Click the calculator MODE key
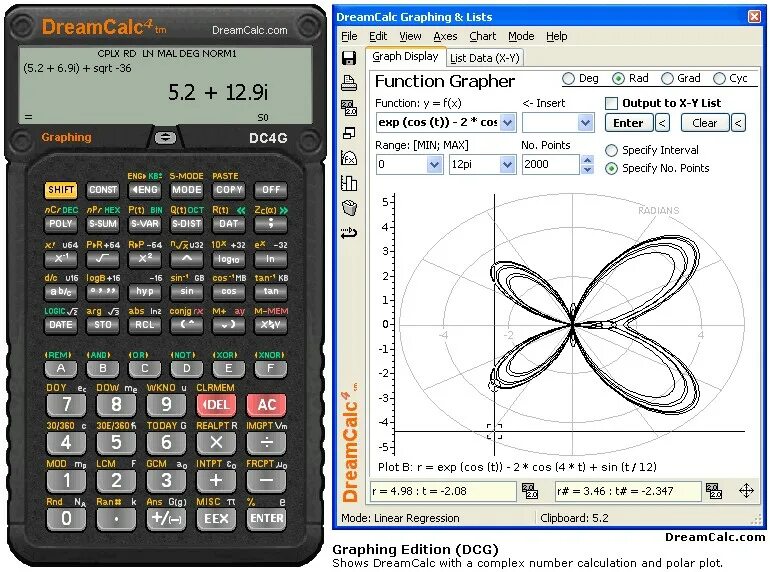This screenshot has height=572, width=770. 187,190
